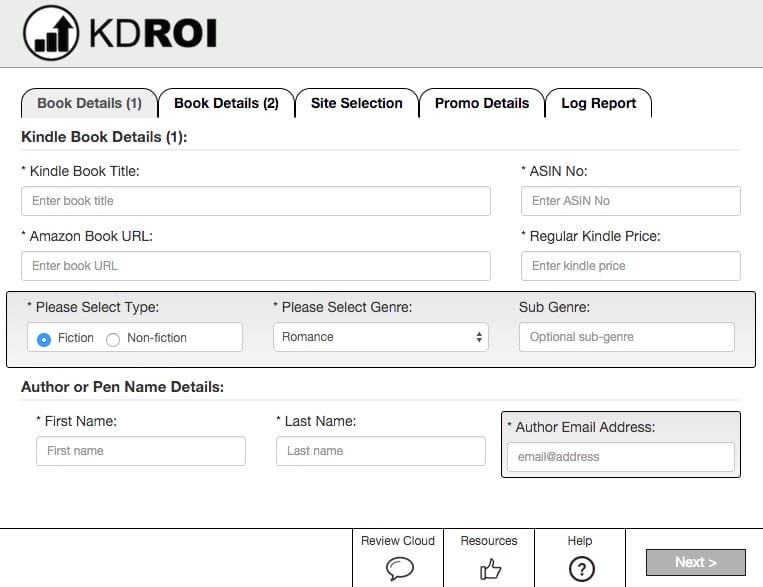
Task: Click the 'Review Cloud' label text
Action: tap(398, 541)
